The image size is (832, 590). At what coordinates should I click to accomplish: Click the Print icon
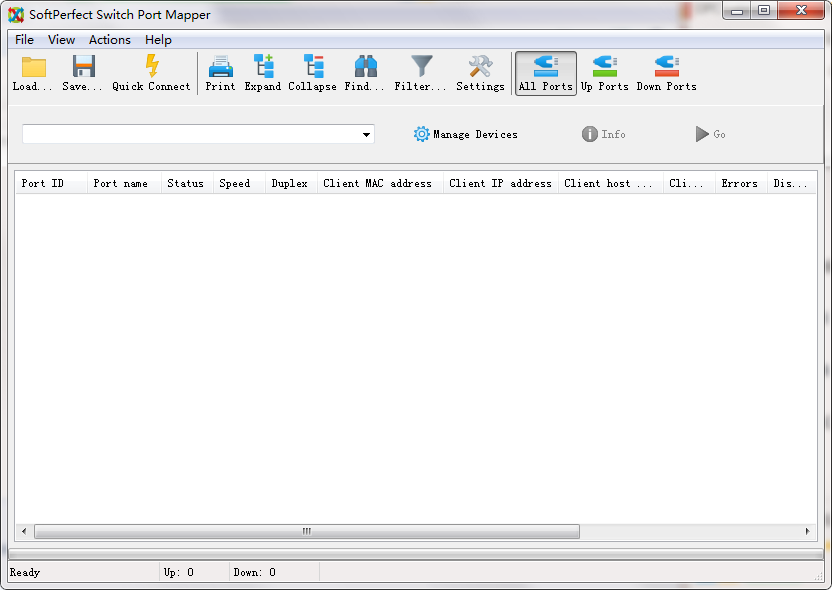pyautogui.click(x=220, y=67)
